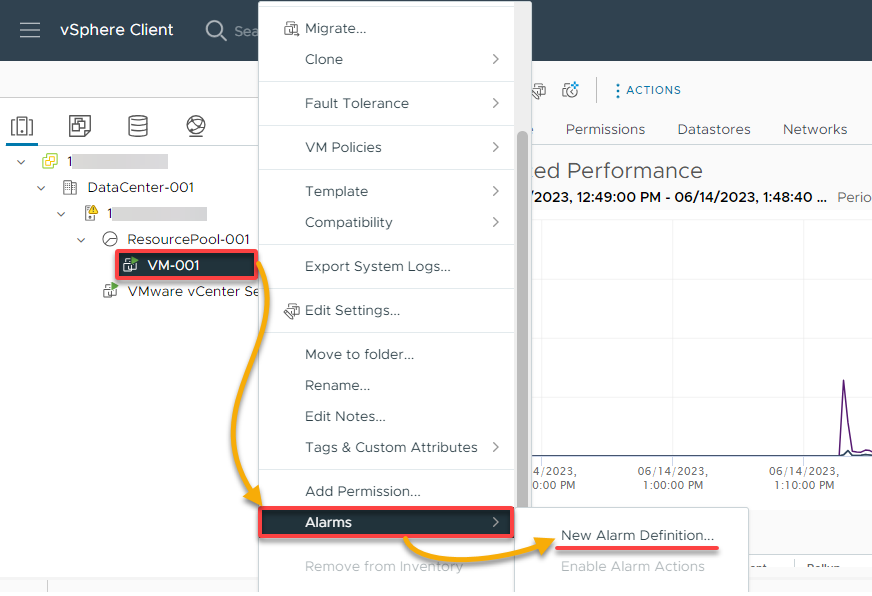This screenshot has height=596, width=872.
Task: Expand the Clone submenu
Action: [495, 59]
